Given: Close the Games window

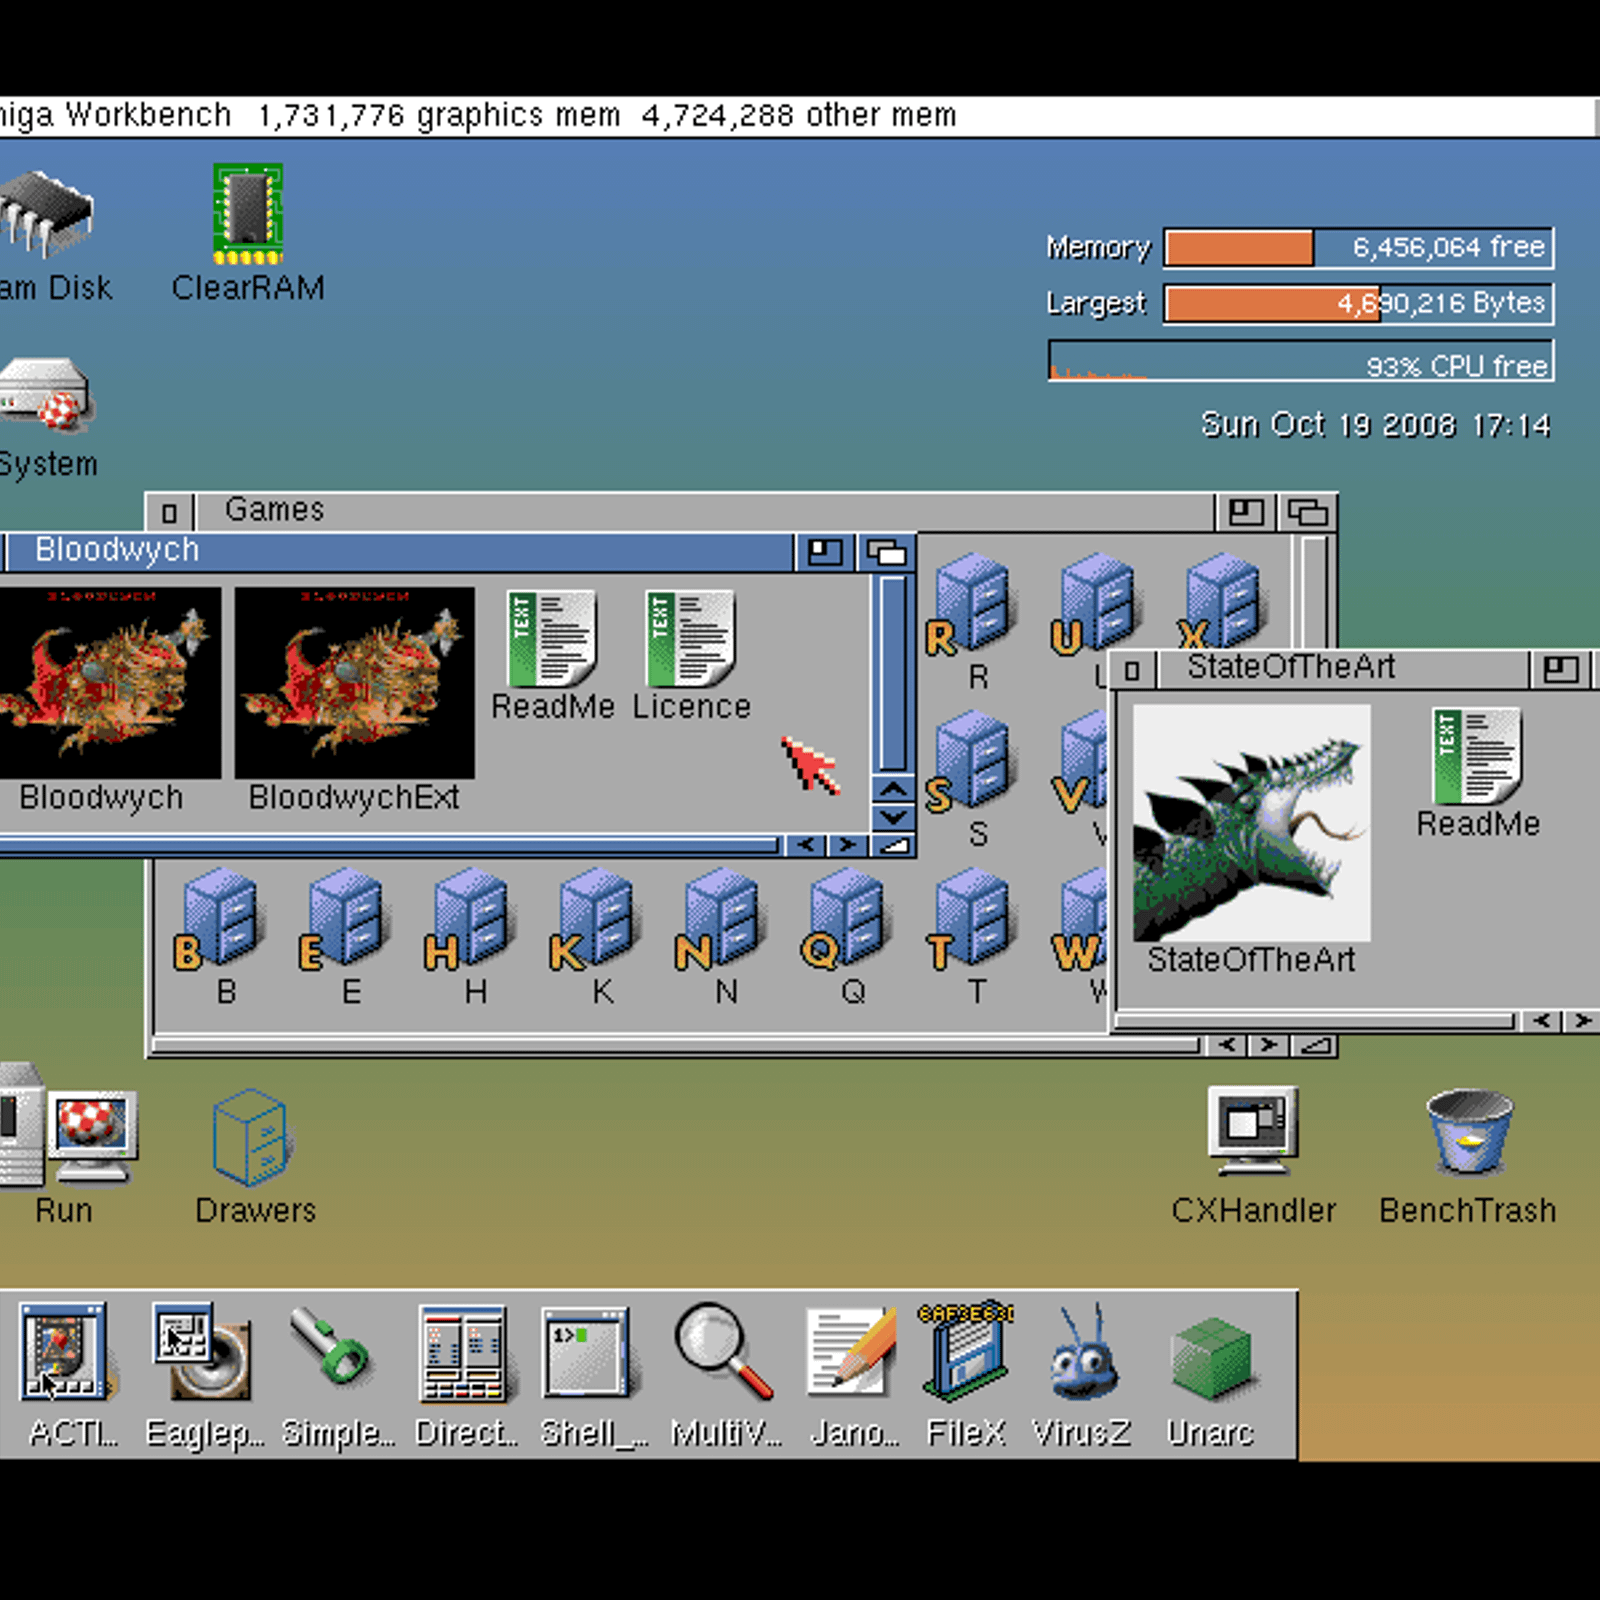Looking at the screenshot, I should (170, 512).
